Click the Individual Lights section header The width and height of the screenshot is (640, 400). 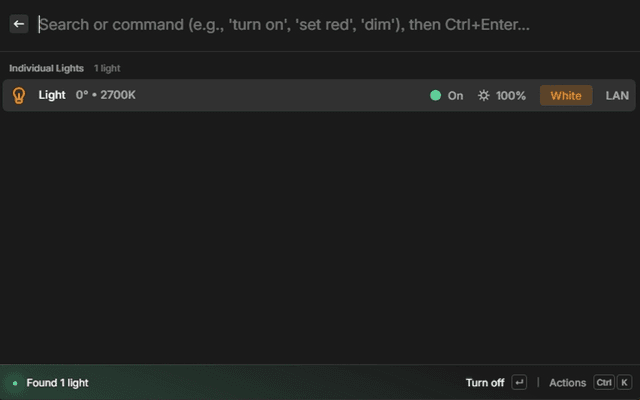[x=47, y=68]
